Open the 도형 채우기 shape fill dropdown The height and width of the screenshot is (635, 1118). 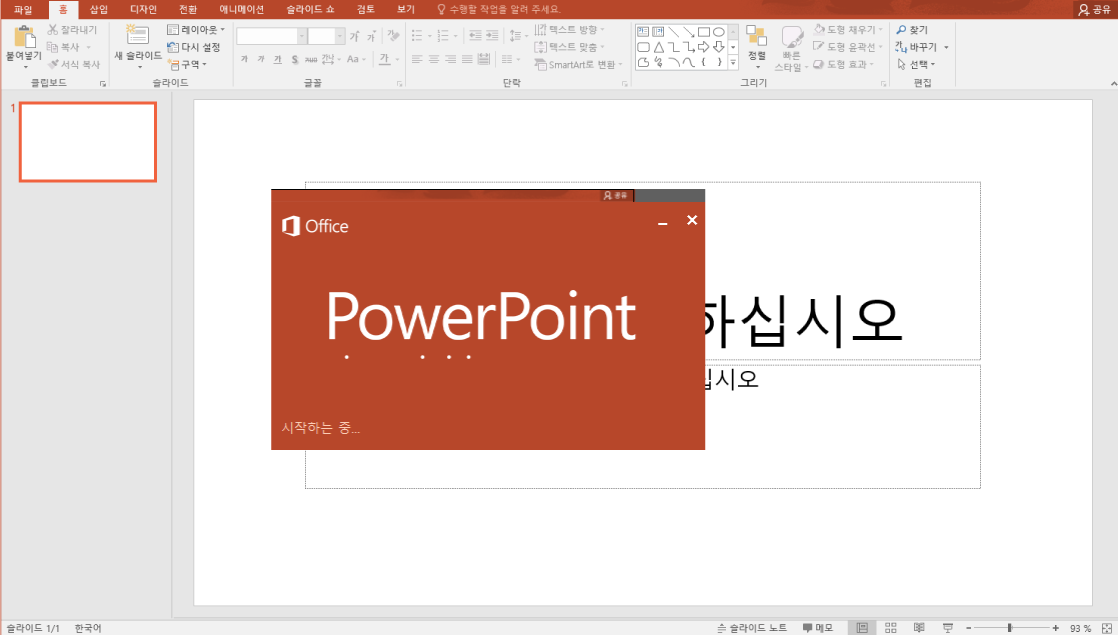881,30
